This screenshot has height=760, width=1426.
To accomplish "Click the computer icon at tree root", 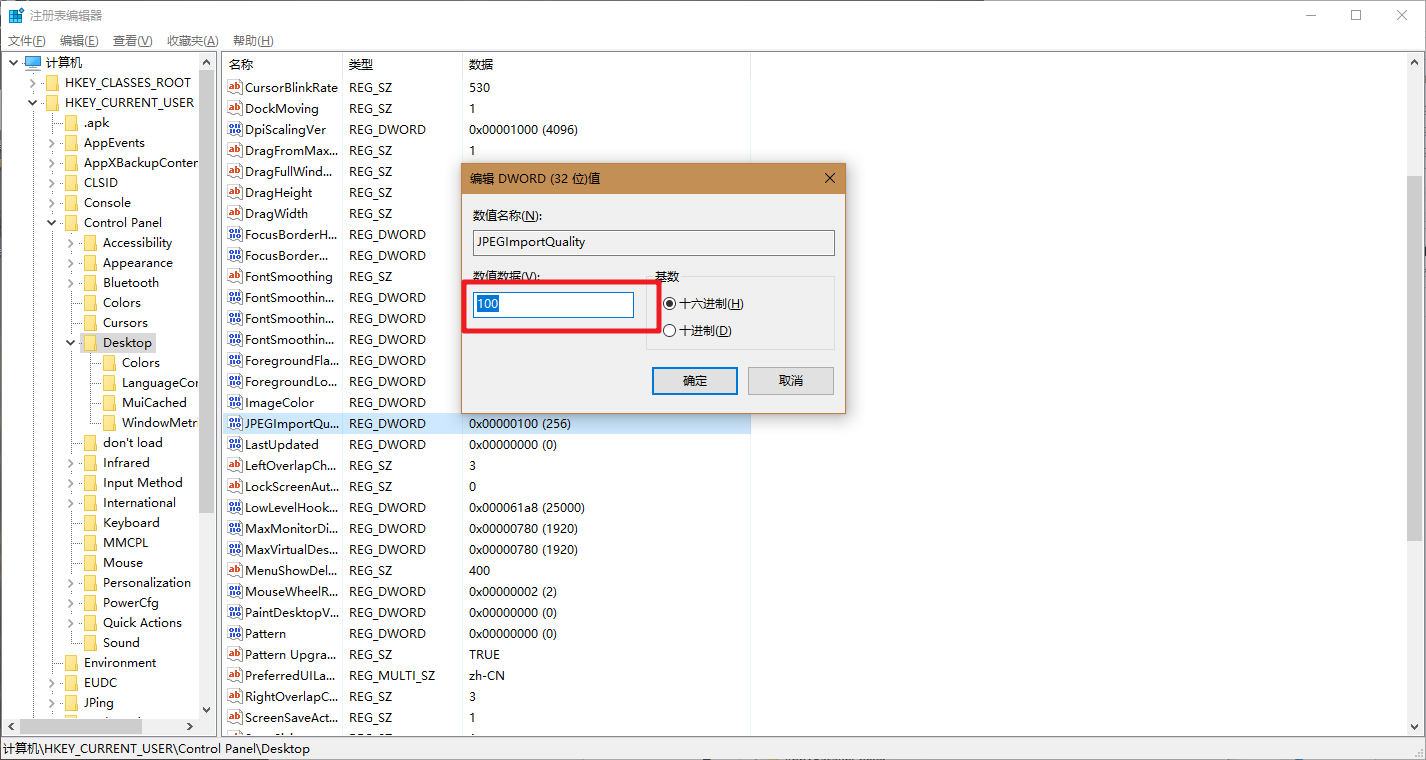I will pos(33,63).
